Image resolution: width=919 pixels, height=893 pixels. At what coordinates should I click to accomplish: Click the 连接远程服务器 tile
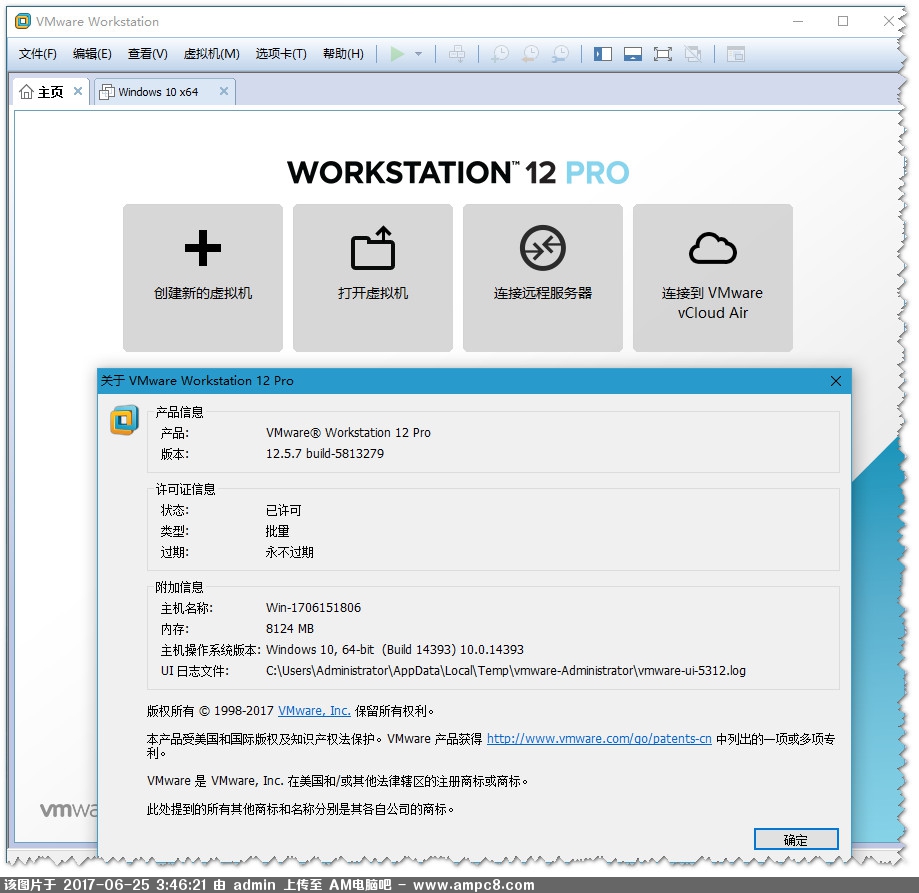[543, 278]
